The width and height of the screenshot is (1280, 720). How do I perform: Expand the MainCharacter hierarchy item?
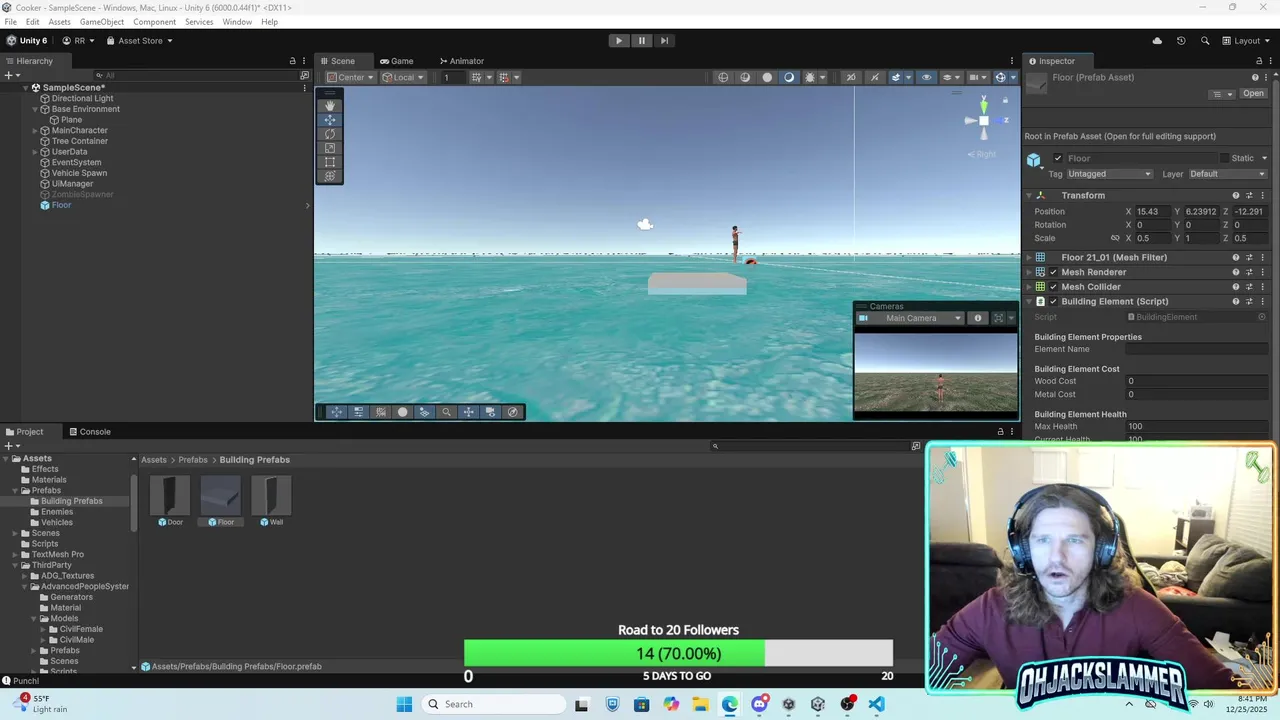pyautogui.click(x=35, y=131)
